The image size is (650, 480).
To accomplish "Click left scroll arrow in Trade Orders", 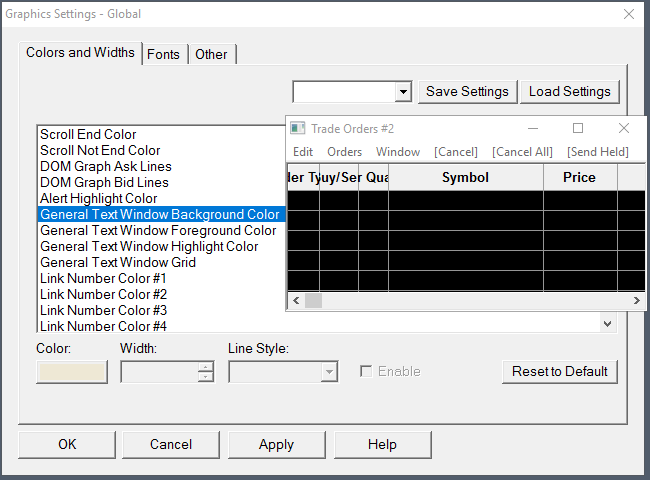I will click(x=296, y=301).
